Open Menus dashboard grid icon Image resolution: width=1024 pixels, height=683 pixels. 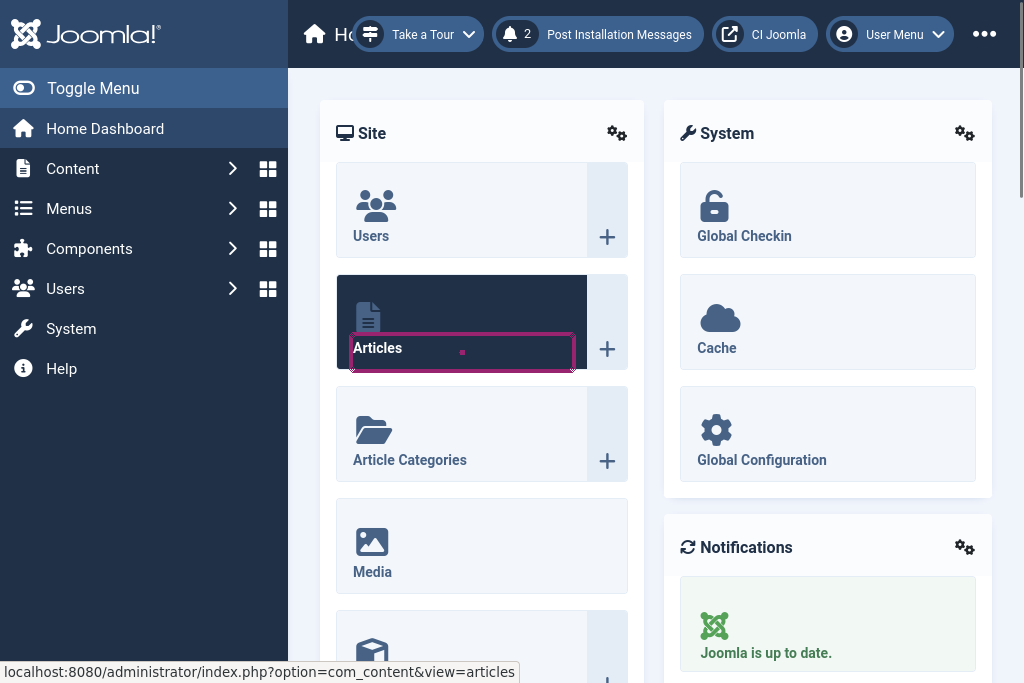point(268,209)
